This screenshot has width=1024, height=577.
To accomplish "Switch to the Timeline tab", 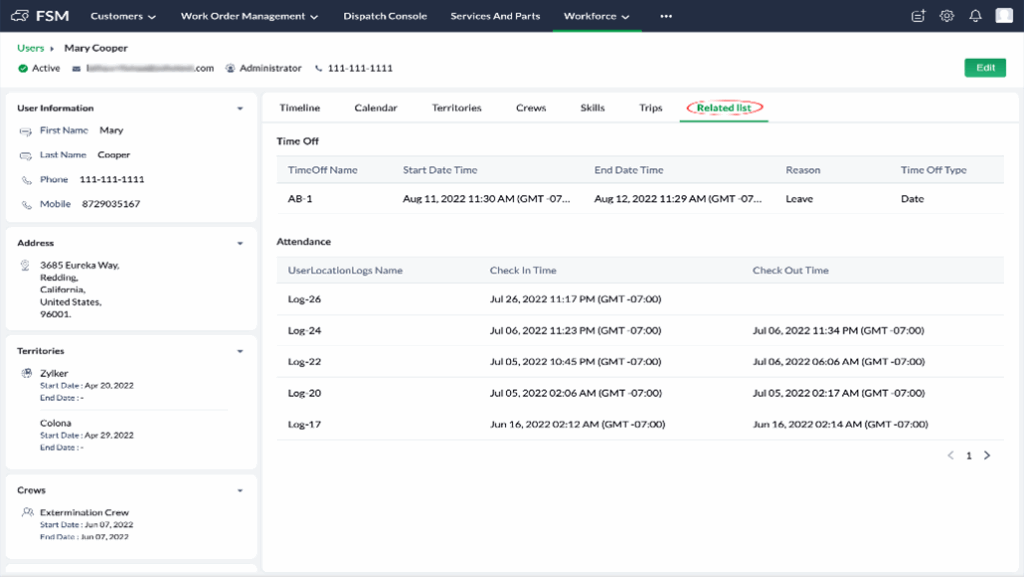I will click(x=300, y=108).
